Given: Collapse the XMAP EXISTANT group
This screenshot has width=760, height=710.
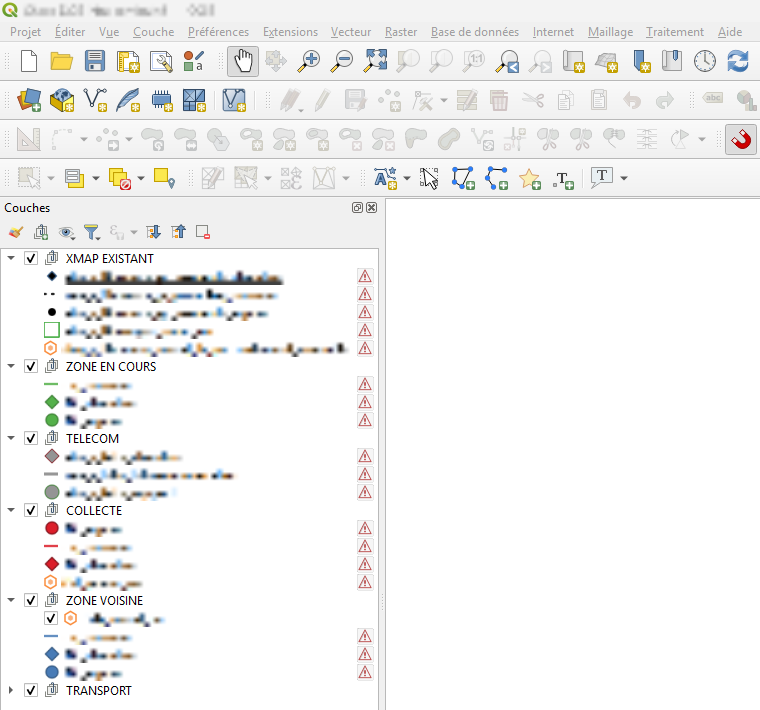Looking at the screenshot, I should [x=11, y=258].
